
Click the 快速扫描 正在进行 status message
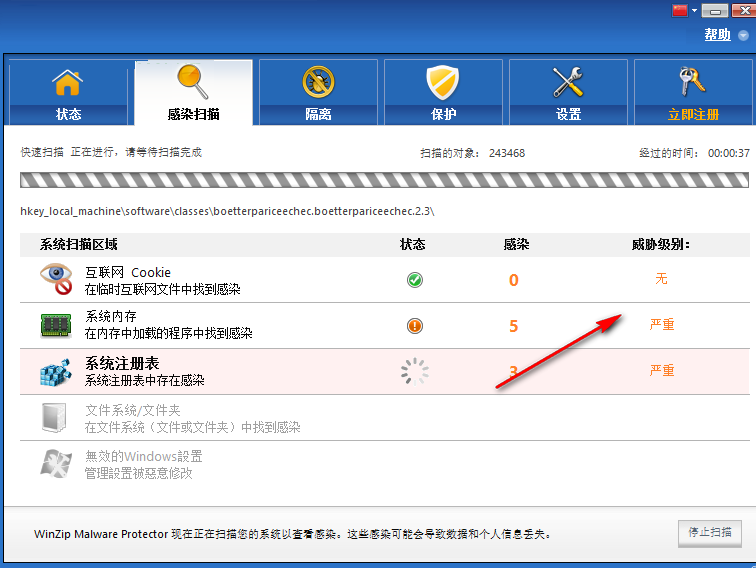111,152
